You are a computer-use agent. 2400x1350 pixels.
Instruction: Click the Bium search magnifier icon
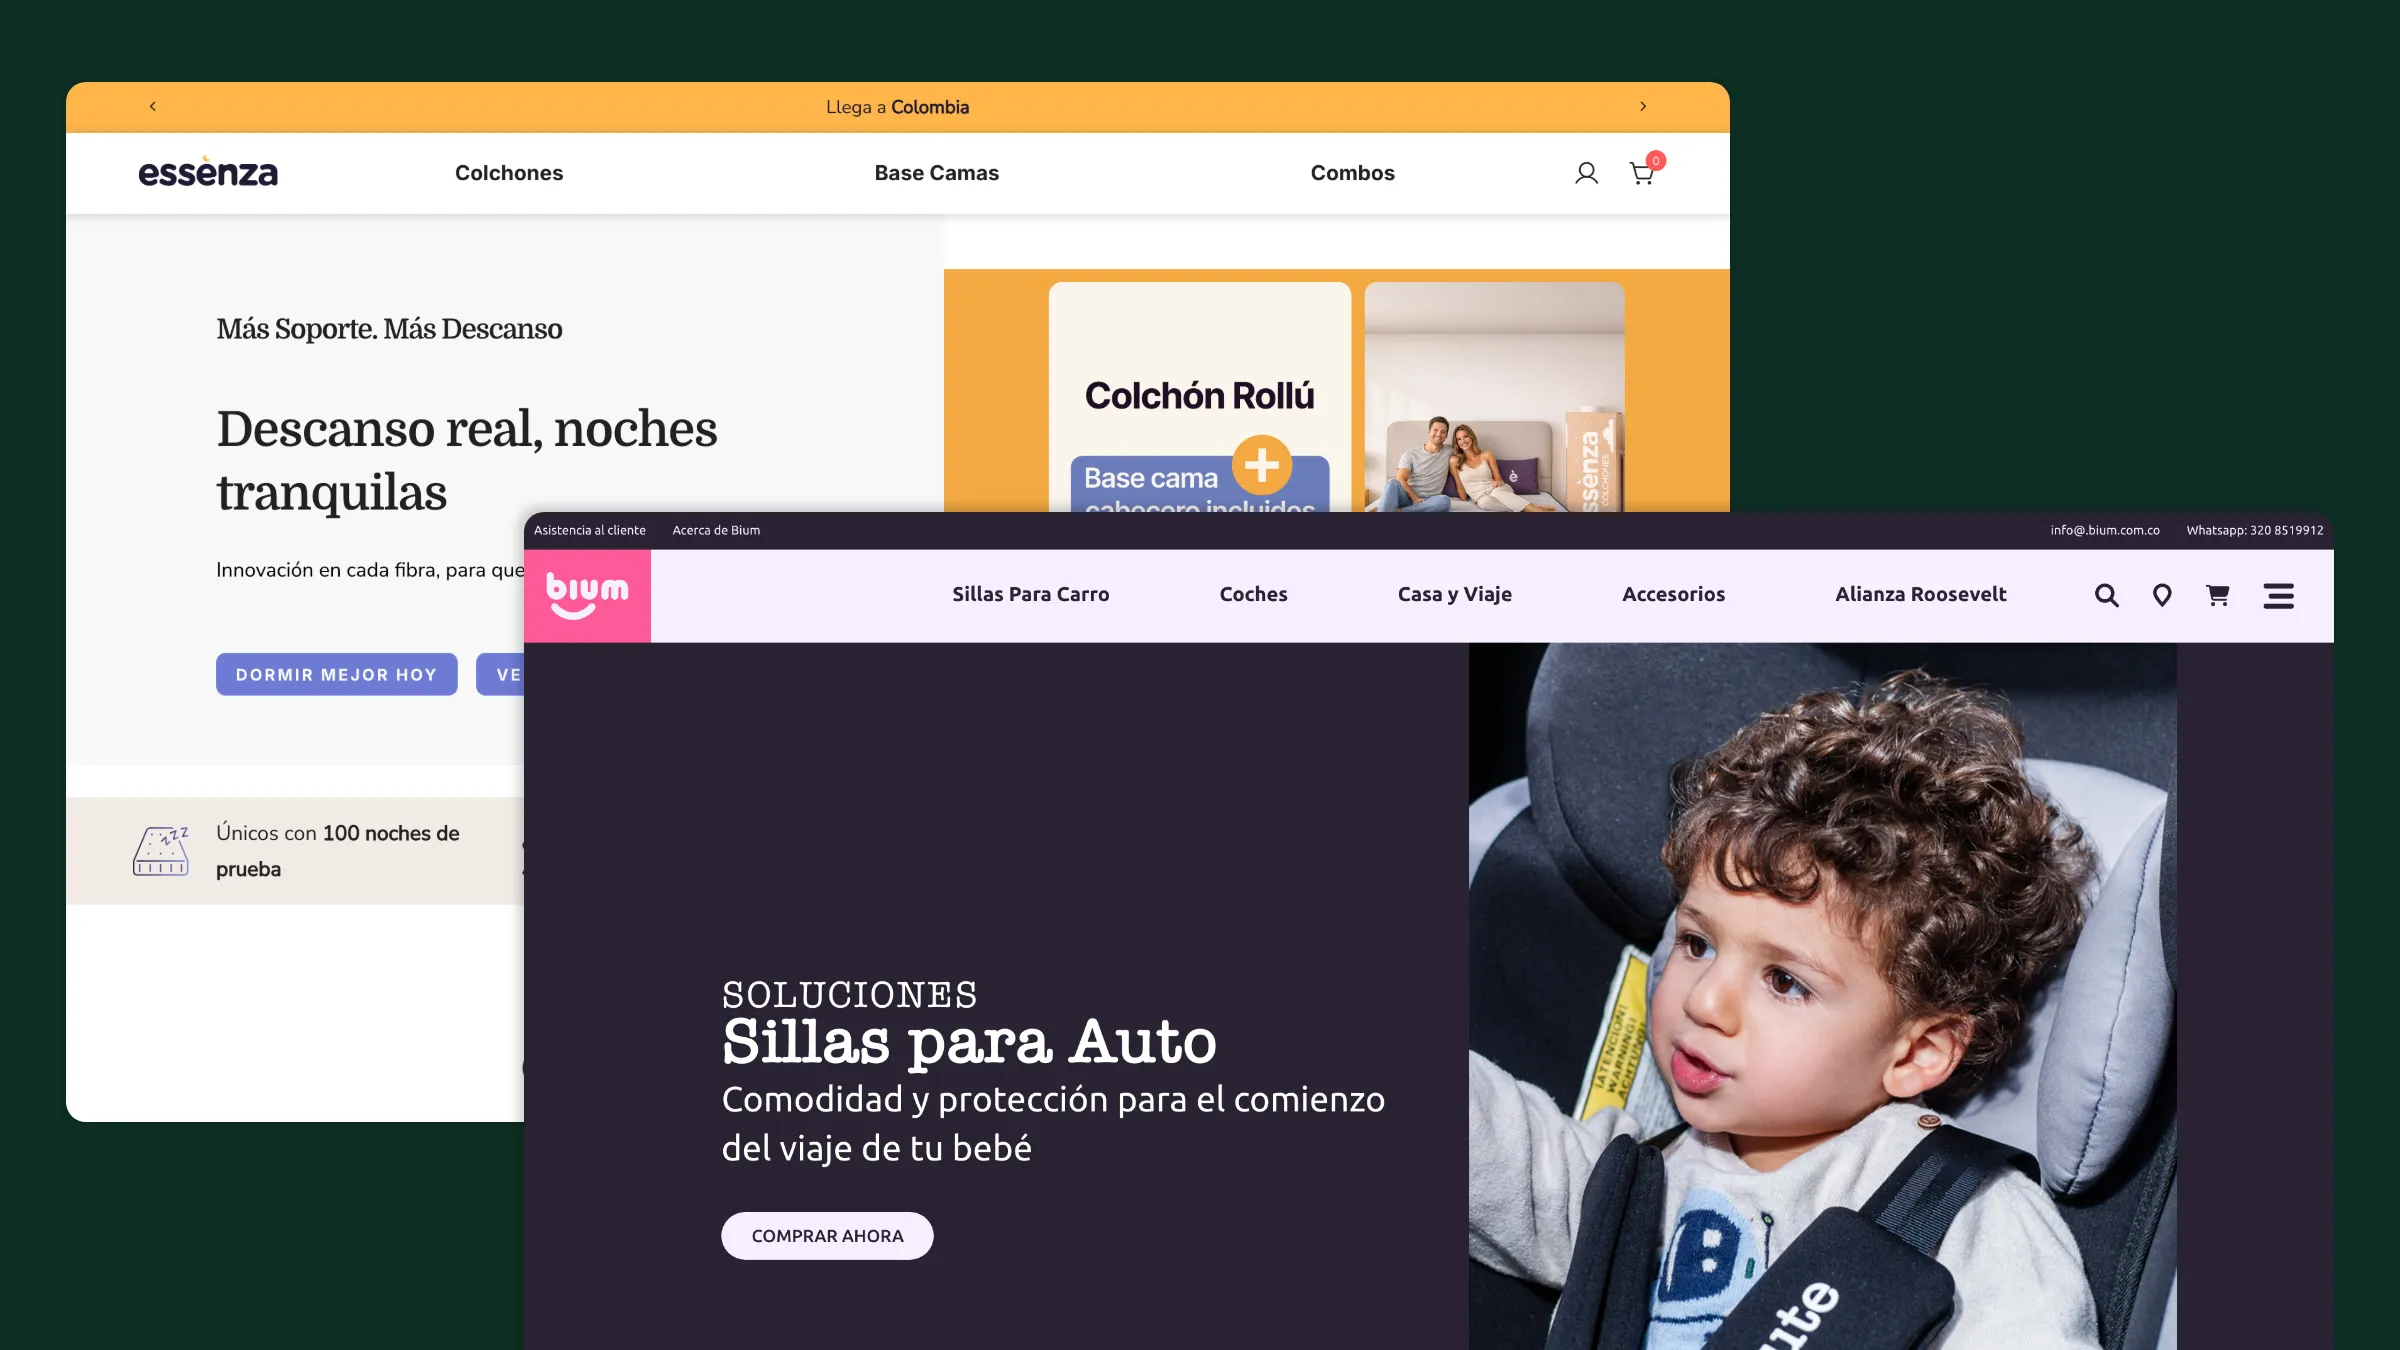(x=2107, y=595)
